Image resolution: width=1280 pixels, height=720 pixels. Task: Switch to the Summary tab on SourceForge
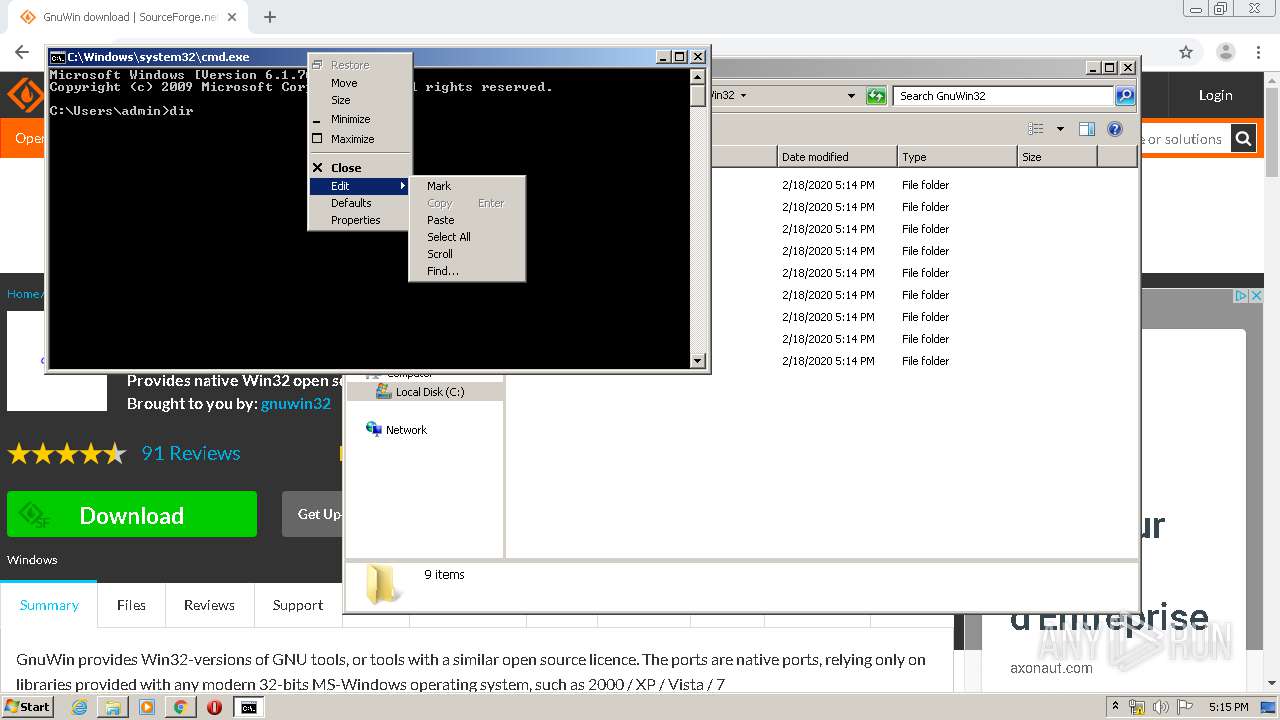49,605
